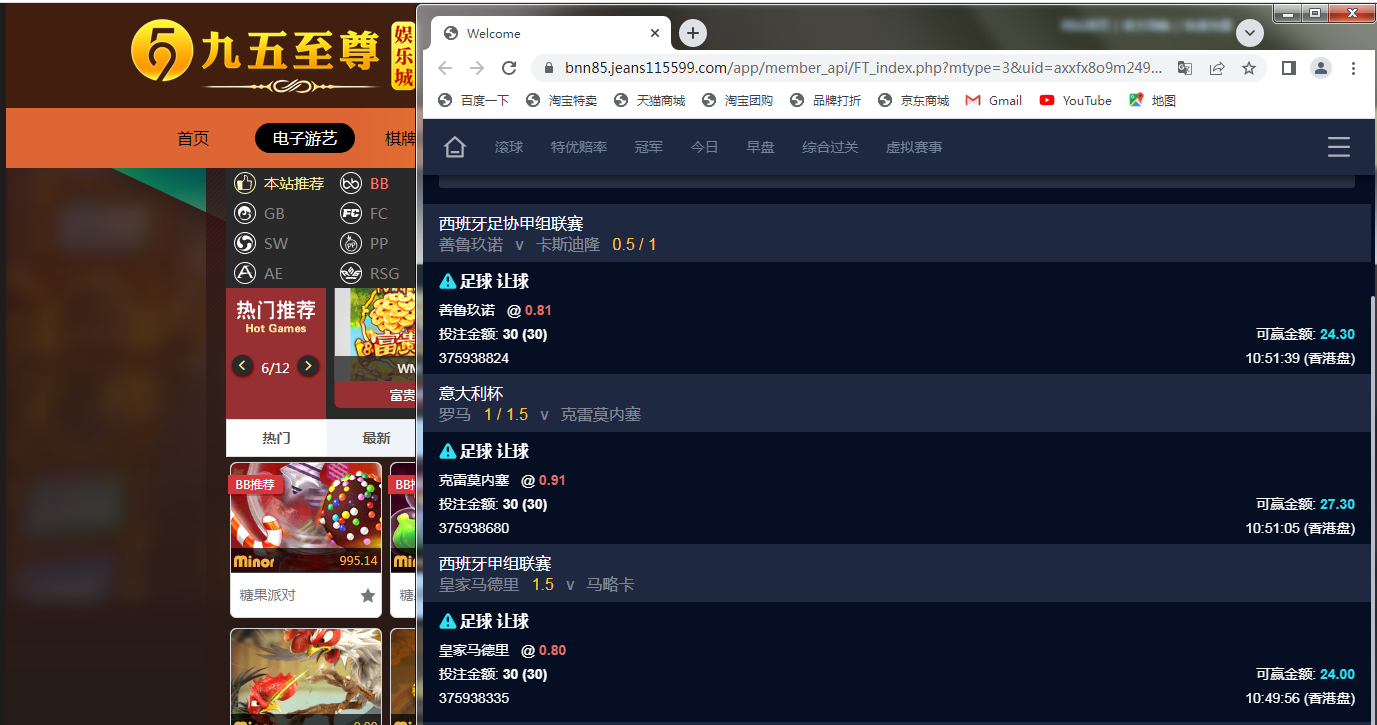
Task: Select 滚球 in sportsbook nav
Action: [509, 147]
